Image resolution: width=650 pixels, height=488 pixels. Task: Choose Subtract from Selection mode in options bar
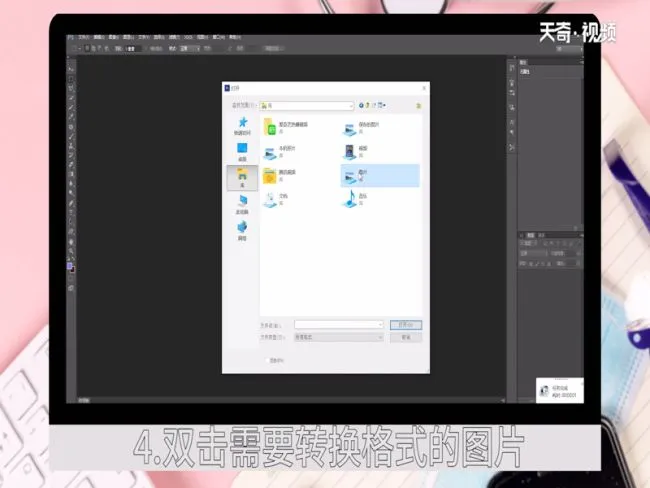coord(99,49)
